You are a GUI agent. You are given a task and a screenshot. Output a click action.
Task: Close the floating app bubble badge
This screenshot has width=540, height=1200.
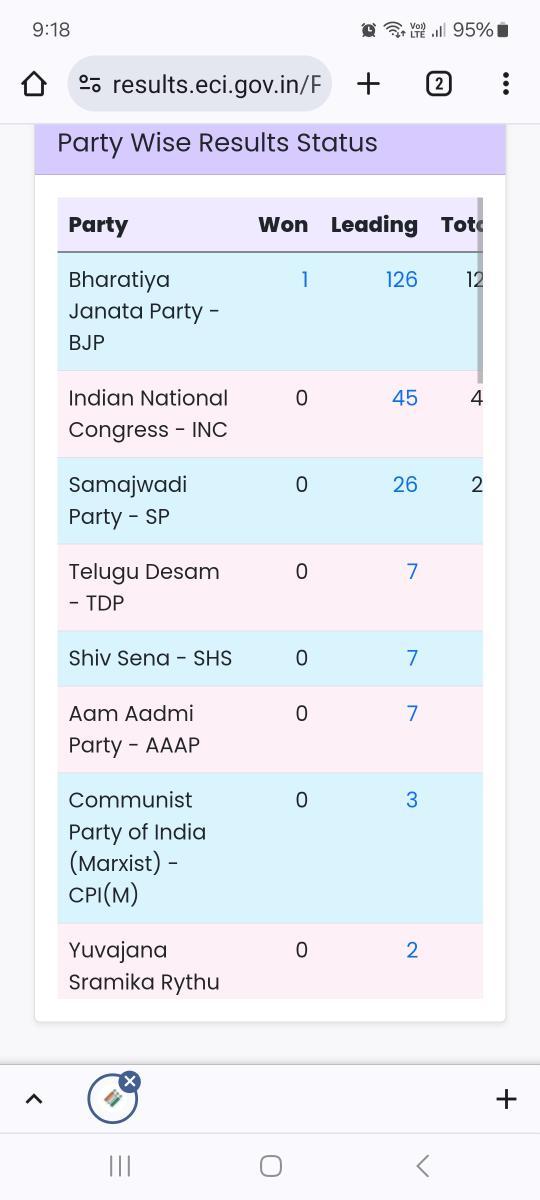click(x=130, y=1081)
